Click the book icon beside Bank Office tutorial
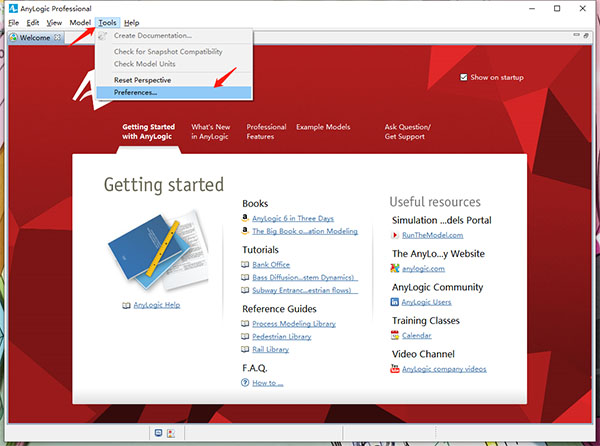 click(x=245, y=265)
